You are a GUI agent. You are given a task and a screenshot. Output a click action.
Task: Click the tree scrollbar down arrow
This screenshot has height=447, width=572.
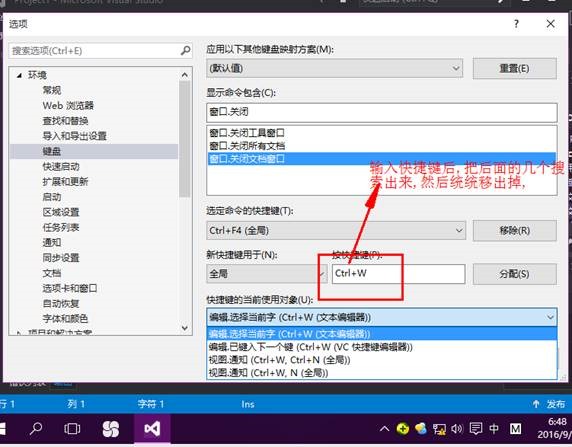(x=185, y=328)
